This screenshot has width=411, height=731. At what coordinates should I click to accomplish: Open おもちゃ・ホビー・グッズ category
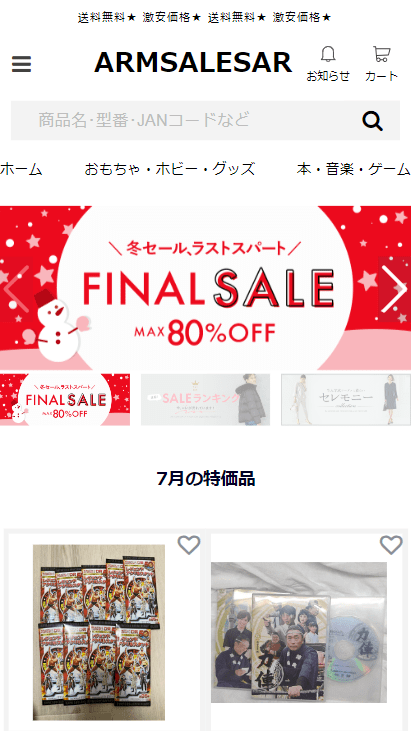pos(170,169)
